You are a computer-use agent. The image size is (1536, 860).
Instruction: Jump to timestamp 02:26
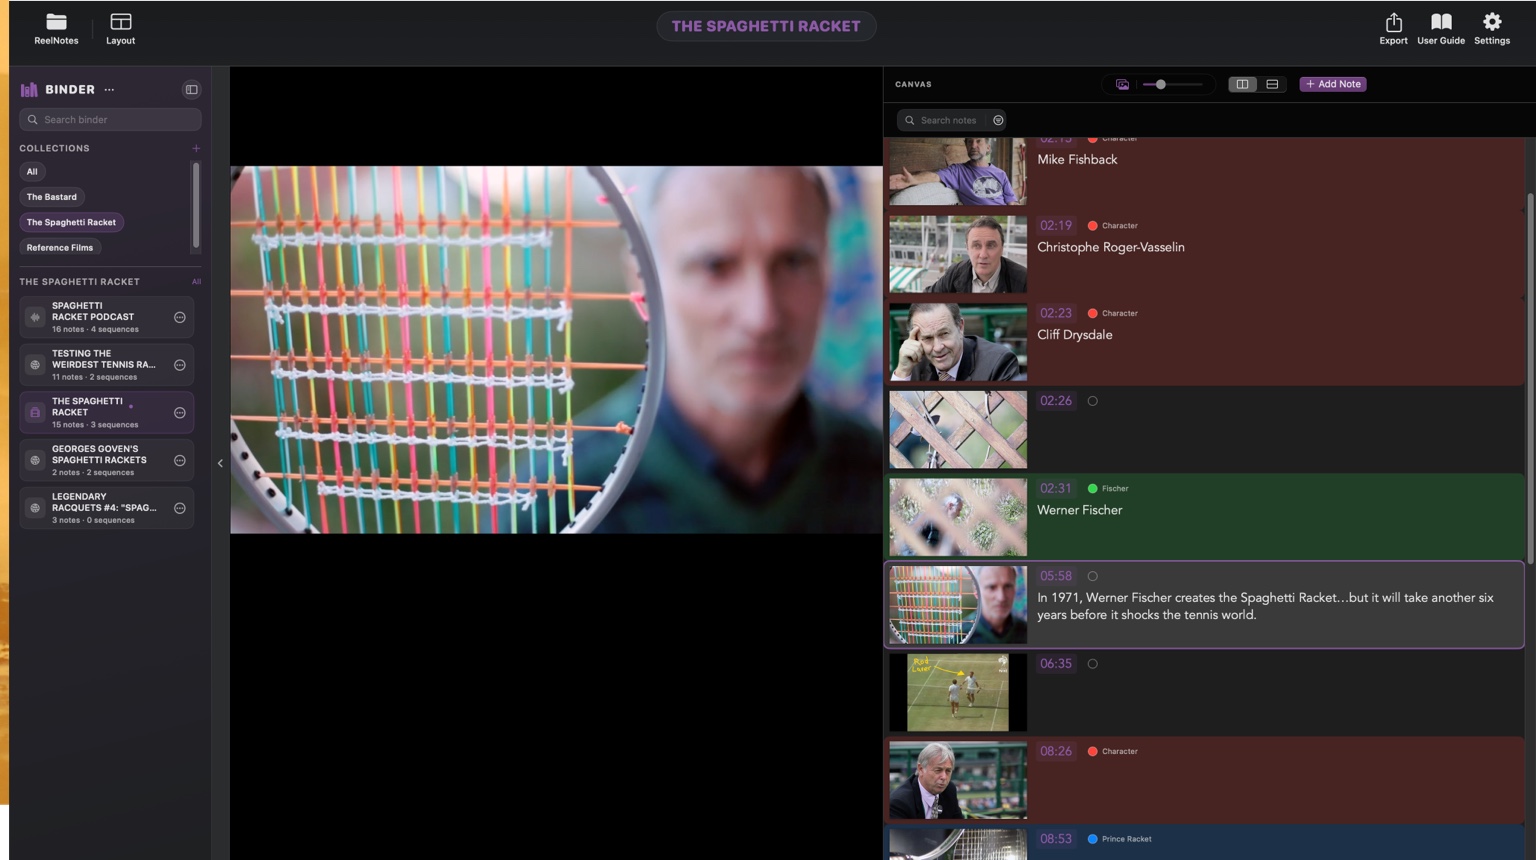1055,401
